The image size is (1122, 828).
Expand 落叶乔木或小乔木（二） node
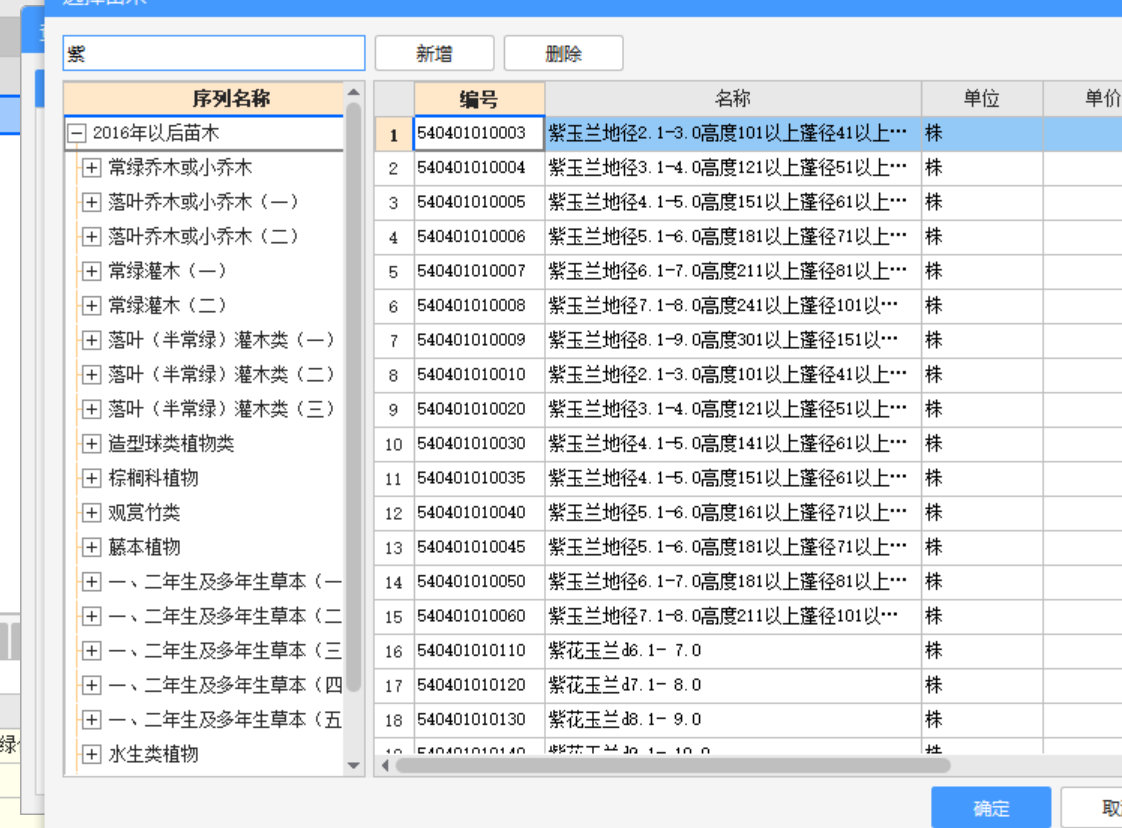click(x=91, y=236)
